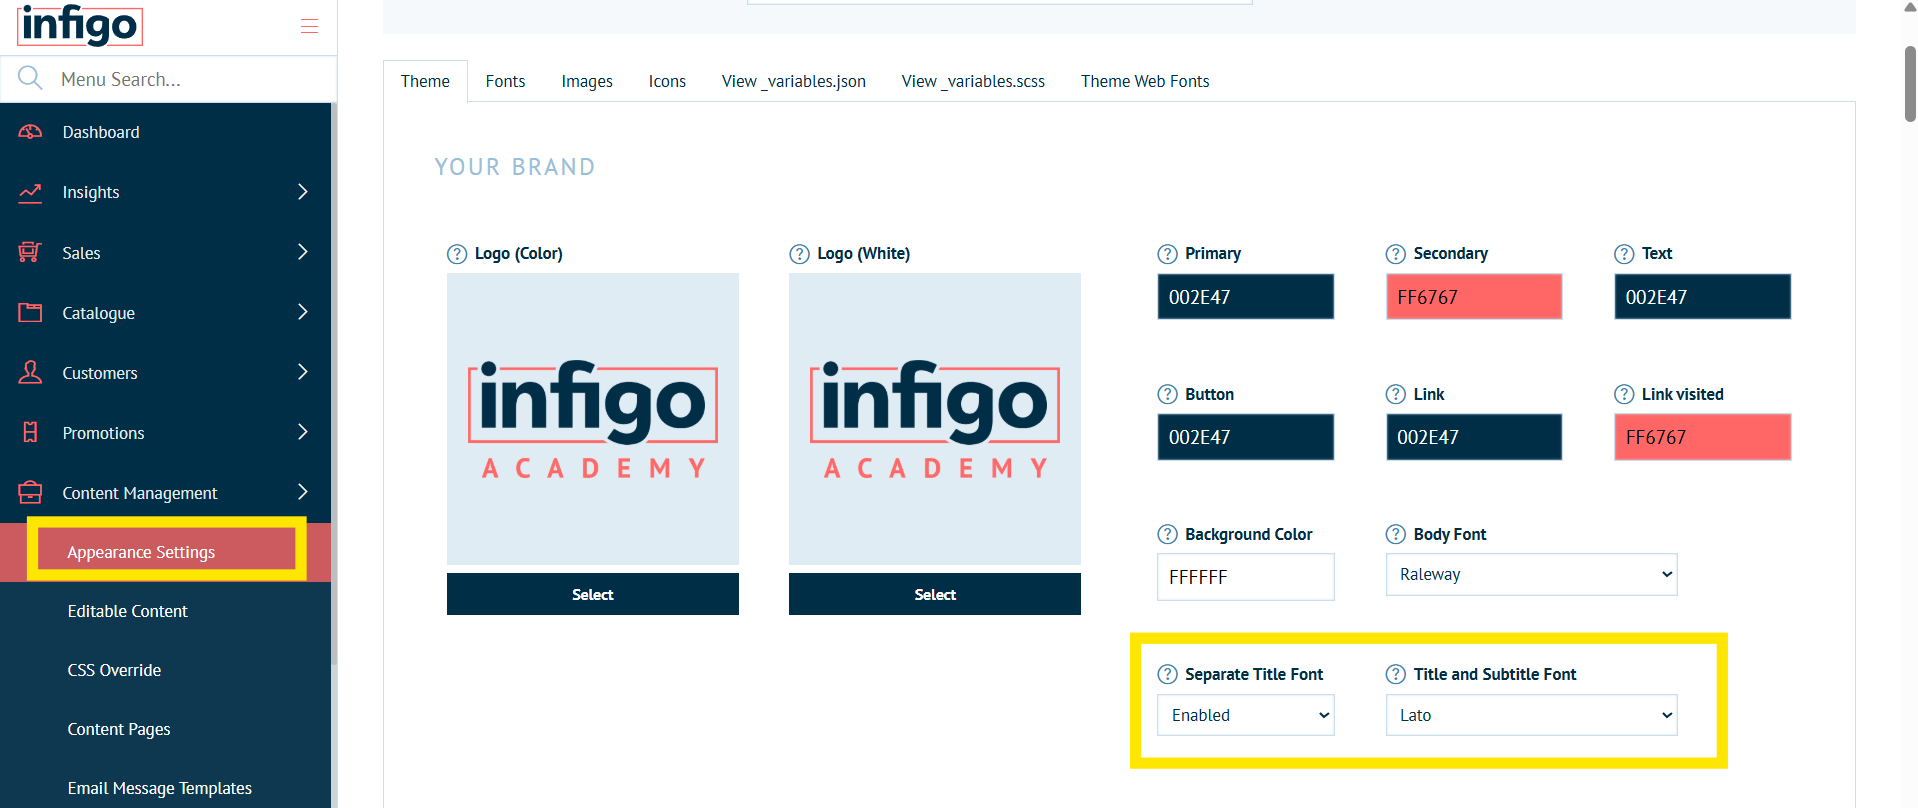
Task: Click the Link visited color field FF6767
Action: point(1702,437)
